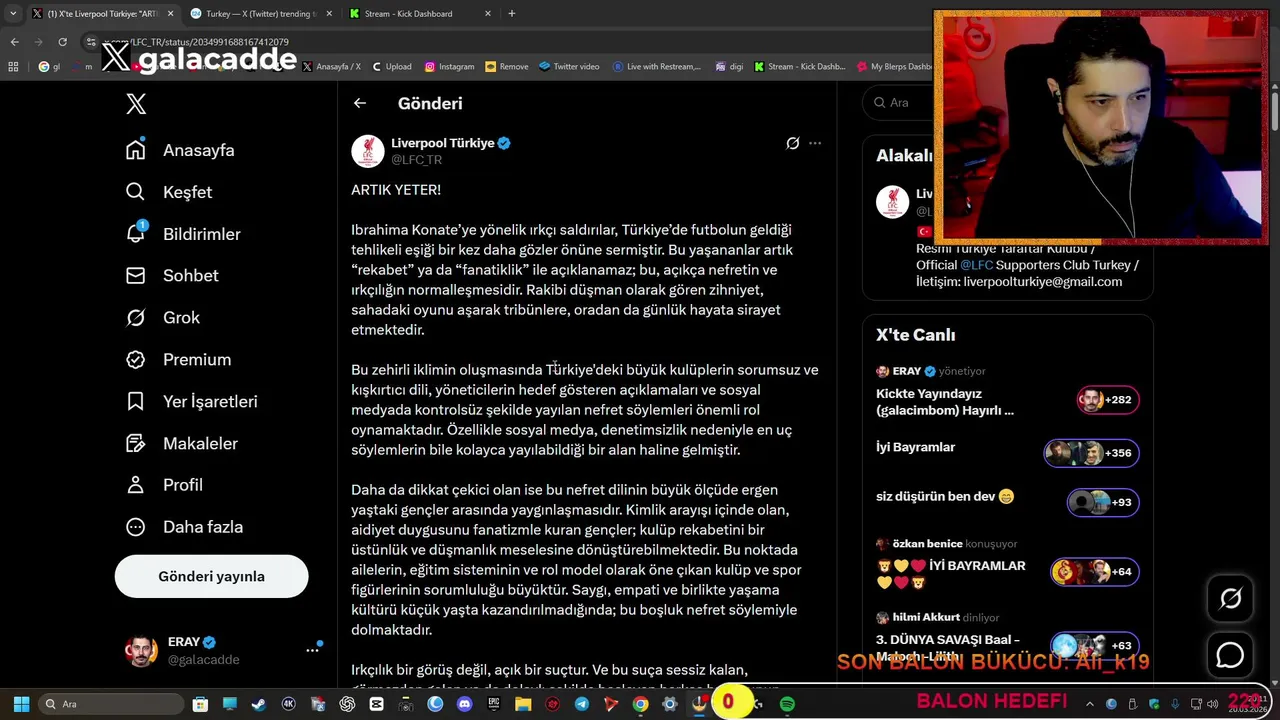Click the X'te Canlı heading

click(916, 335)
